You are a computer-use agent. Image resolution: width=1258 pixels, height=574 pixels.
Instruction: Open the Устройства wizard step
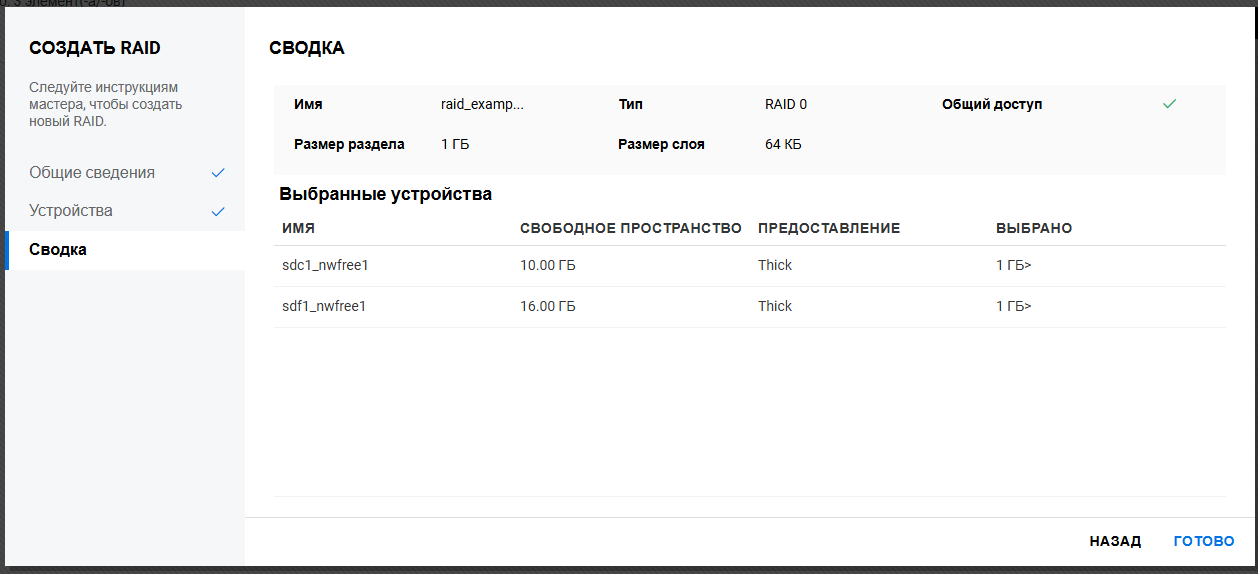click(x=71, y=211)
